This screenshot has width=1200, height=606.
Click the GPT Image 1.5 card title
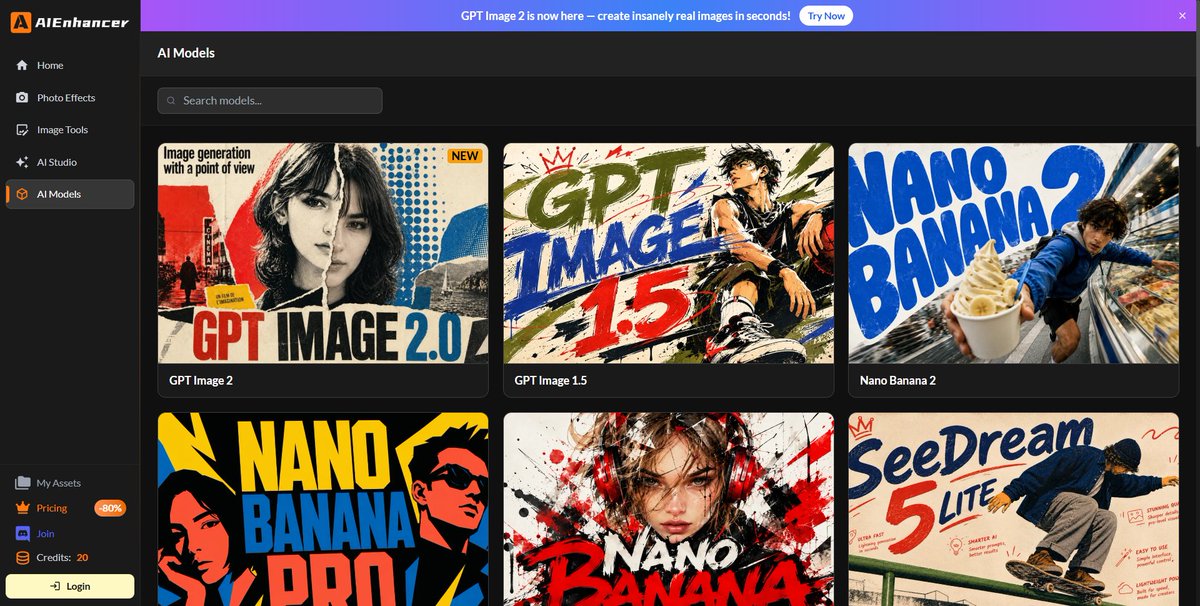point(551,381)
